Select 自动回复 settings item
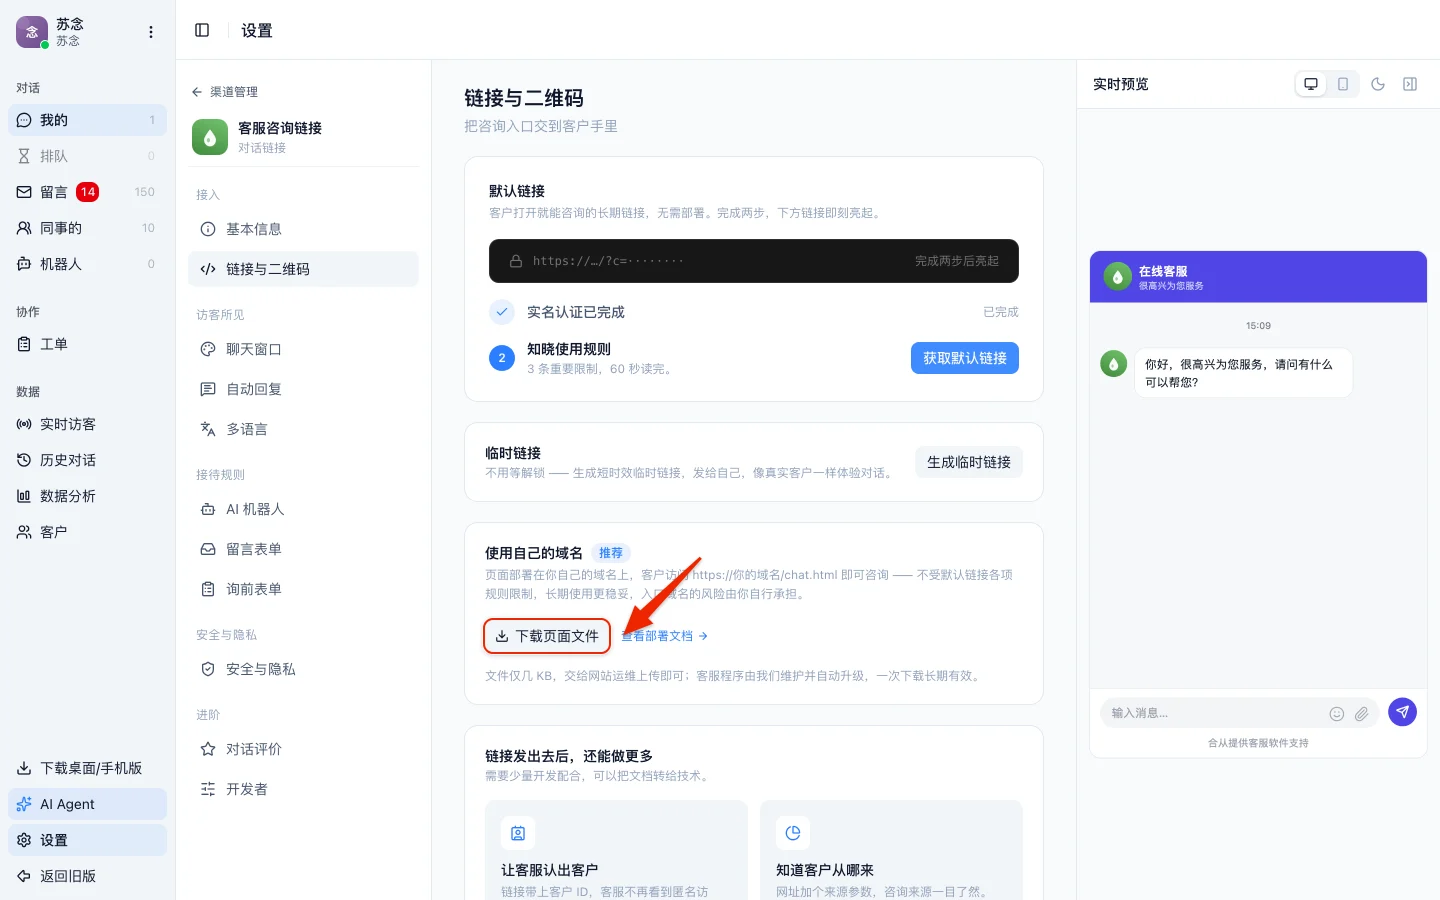1440x900 pixels. [303, 389]
